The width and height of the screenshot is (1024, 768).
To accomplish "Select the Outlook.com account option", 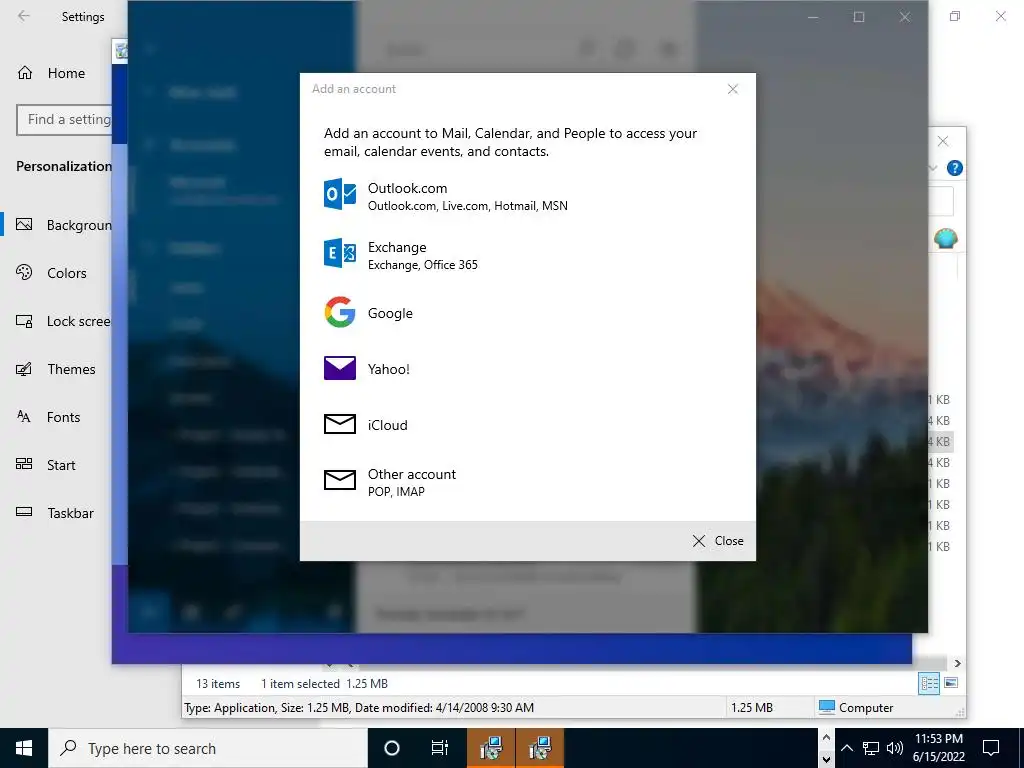I will [x=528, y=196].
